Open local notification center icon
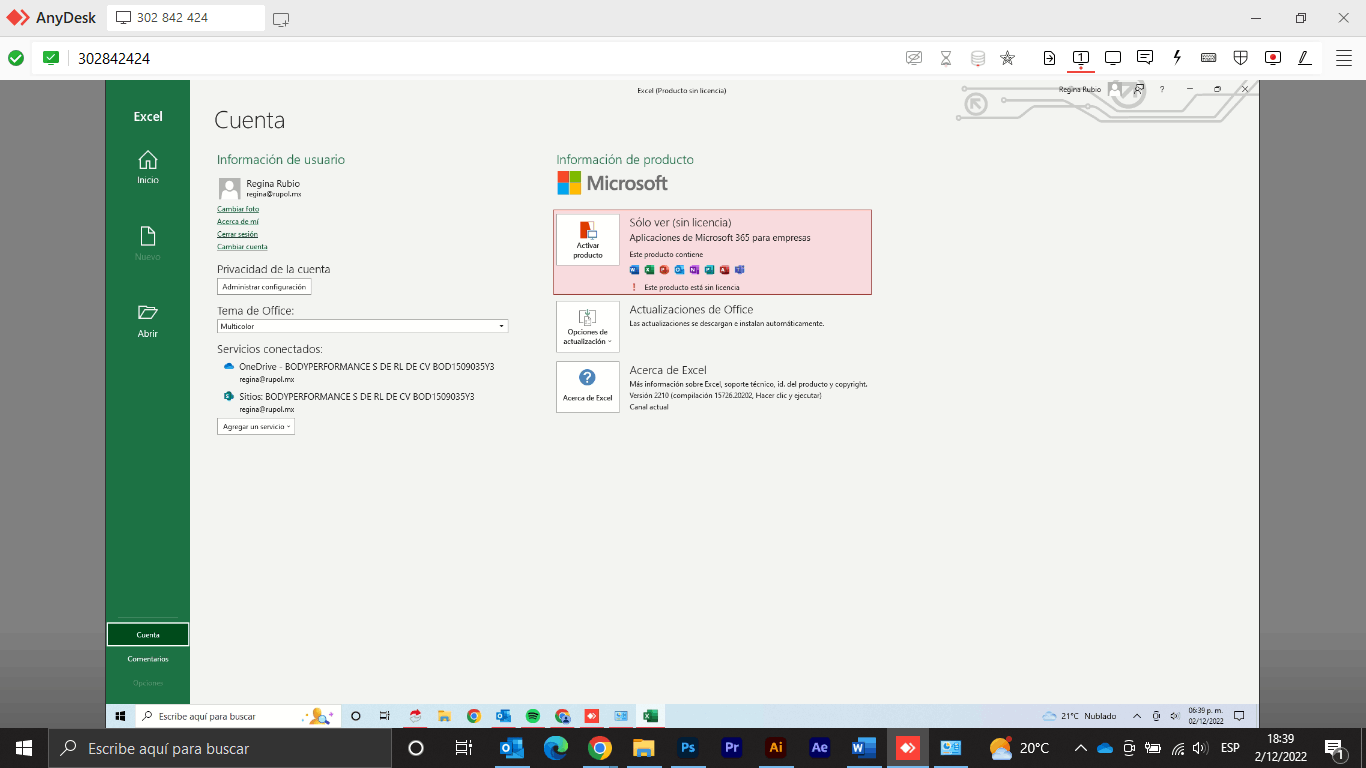 point(1334,748)
